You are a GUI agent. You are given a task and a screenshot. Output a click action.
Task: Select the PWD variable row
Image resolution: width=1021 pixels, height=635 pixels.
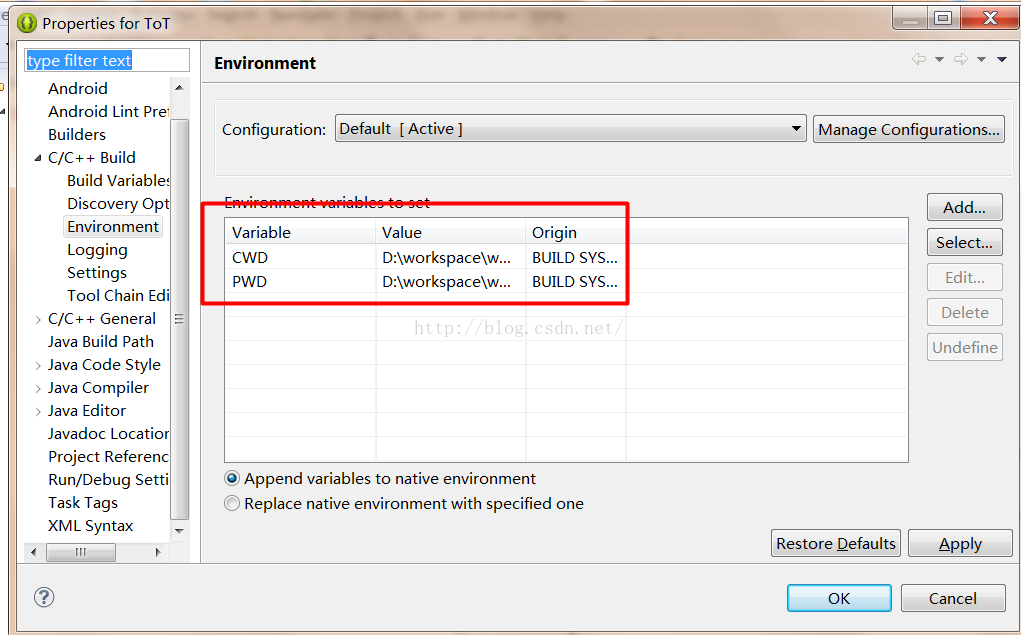[566, 281]
